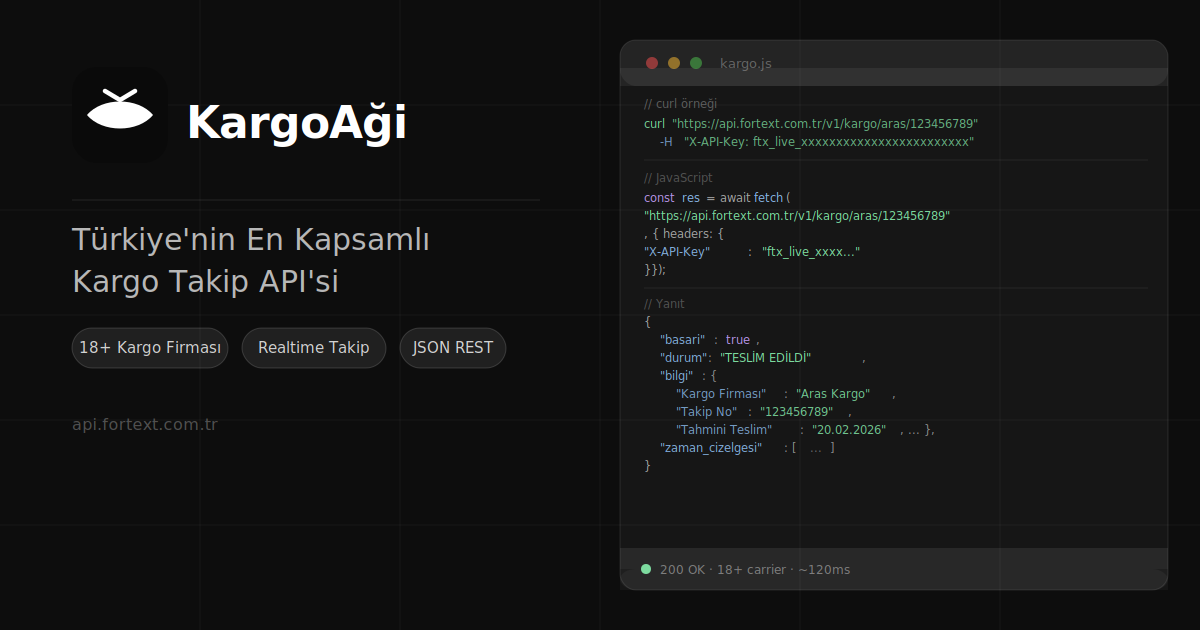Click the "Aras Kargo" value

tap(833, 394)
